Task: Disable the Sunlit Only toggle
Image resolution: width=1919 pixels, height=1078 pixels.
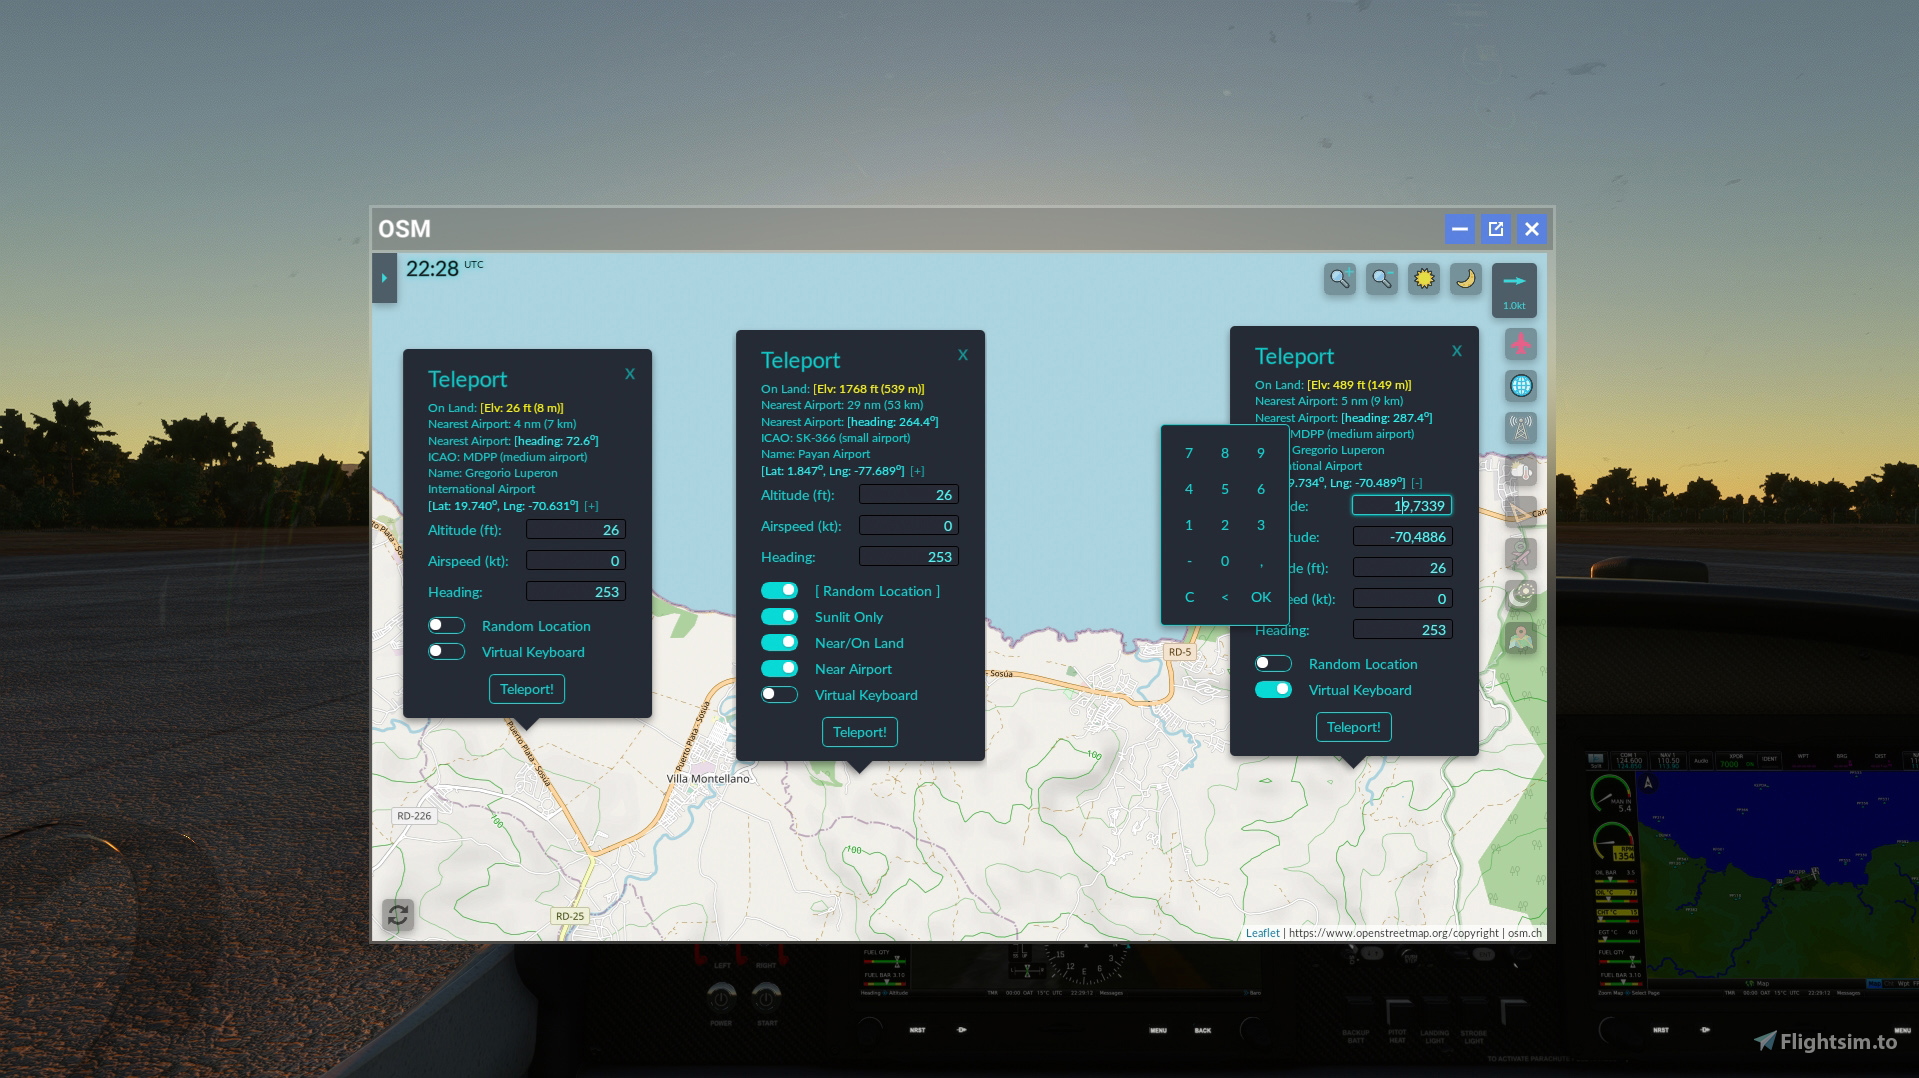Action: pyautogui.click(x=779, y=616)
